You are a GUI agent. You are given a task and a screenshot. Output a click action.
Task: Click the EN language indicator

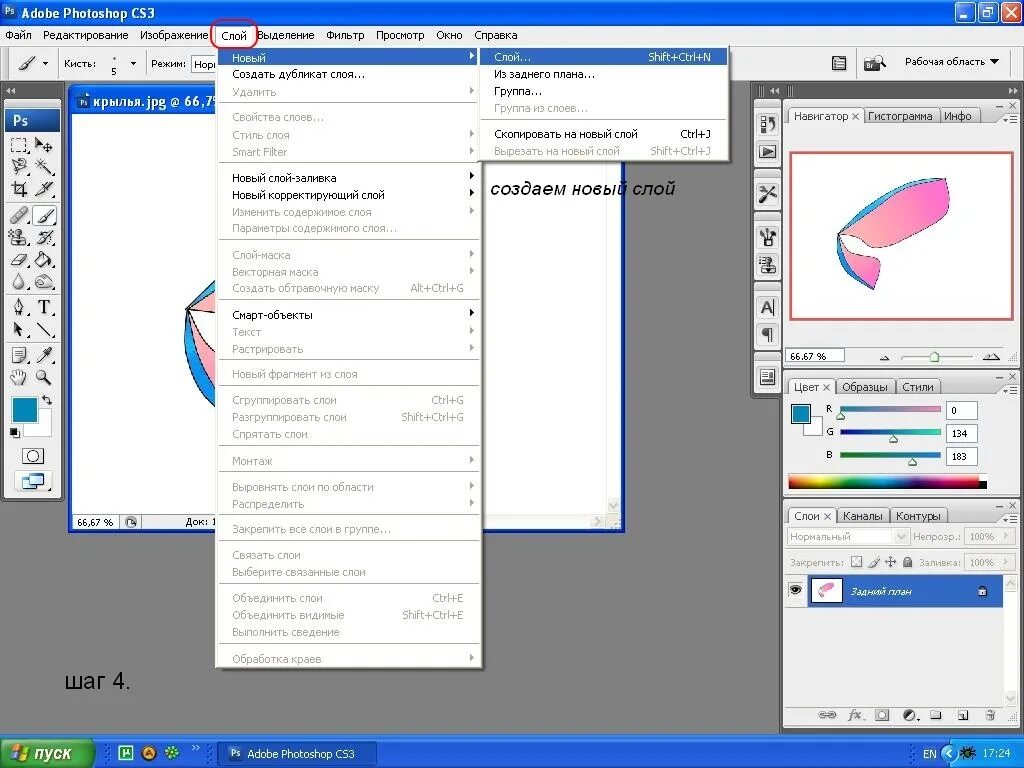pyautogui.click(x=929, y=754)
